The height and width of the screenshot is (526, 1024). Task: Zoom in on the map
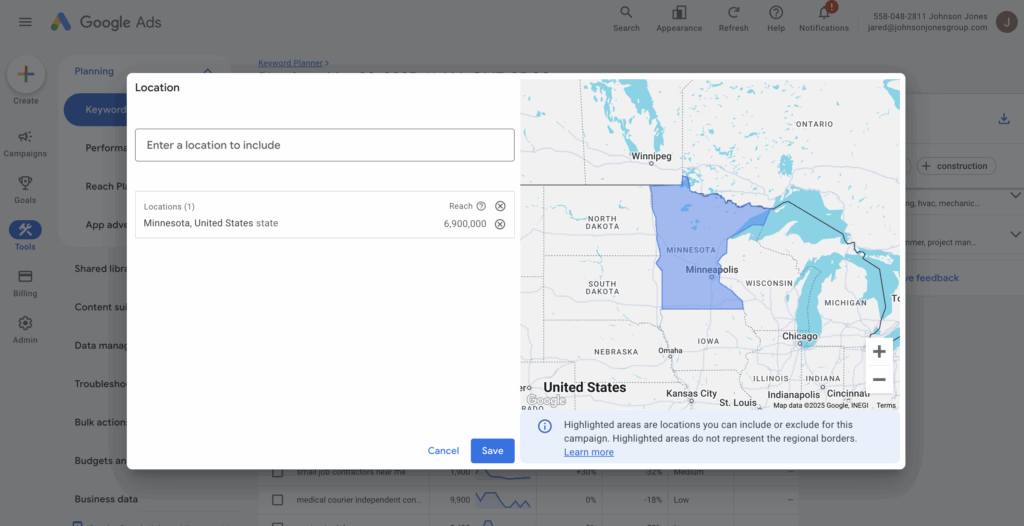coord(879,352)
